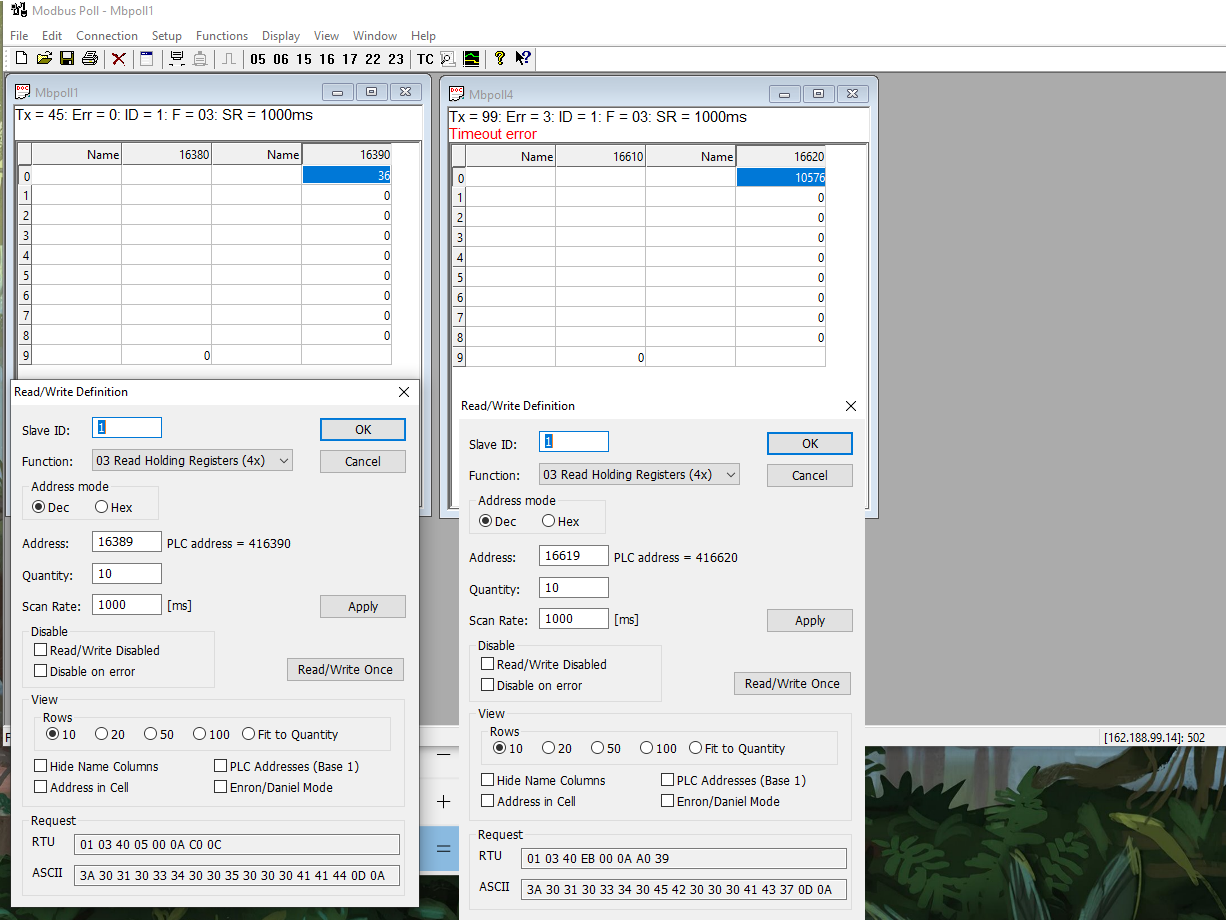Select Dec address mode in address-16619 dialog
Screen dimensions: 1226x920
pyautogui.click(x=498, y=521)
